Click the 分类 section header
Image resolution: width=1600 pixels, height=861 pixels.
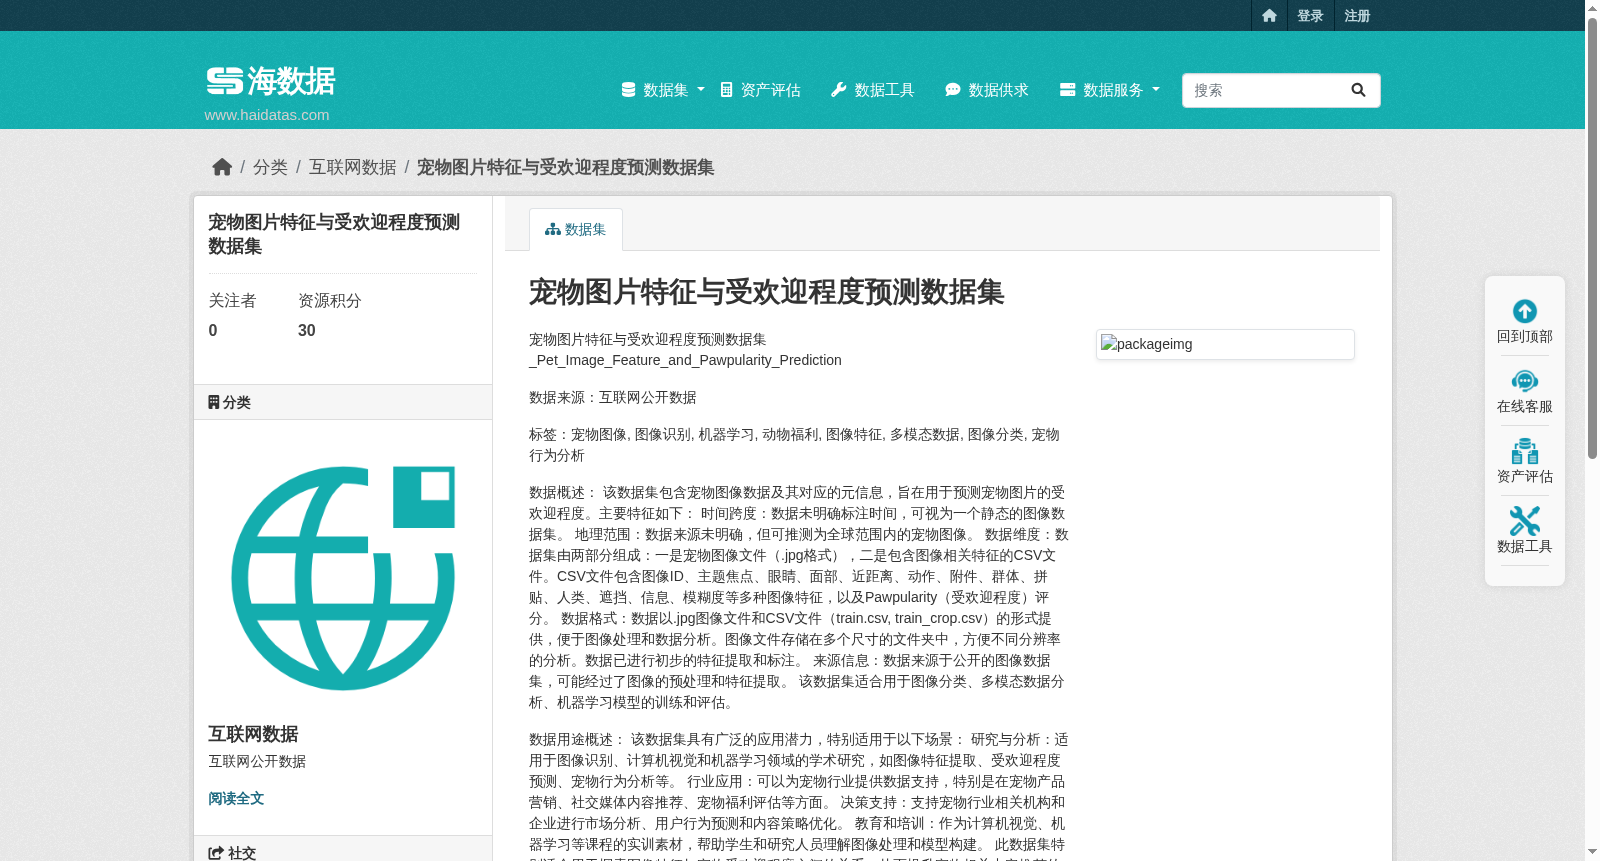pos(343,402)
